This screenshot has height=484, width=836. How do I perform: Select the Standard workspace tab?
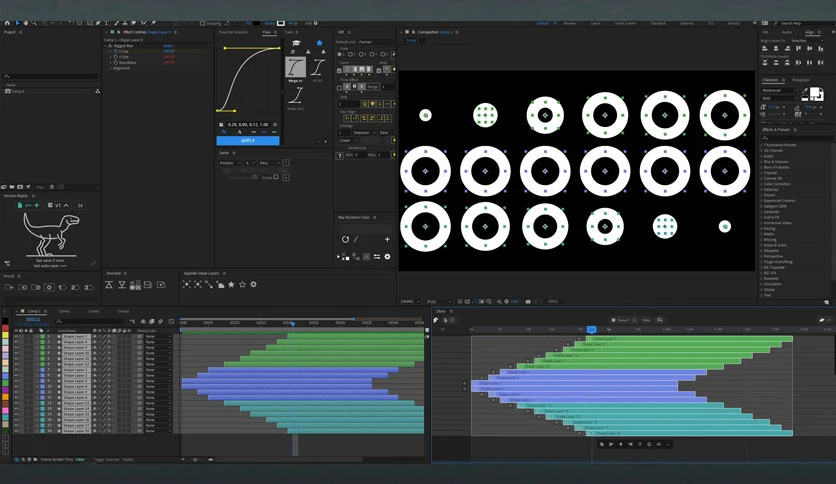(658, 23)
